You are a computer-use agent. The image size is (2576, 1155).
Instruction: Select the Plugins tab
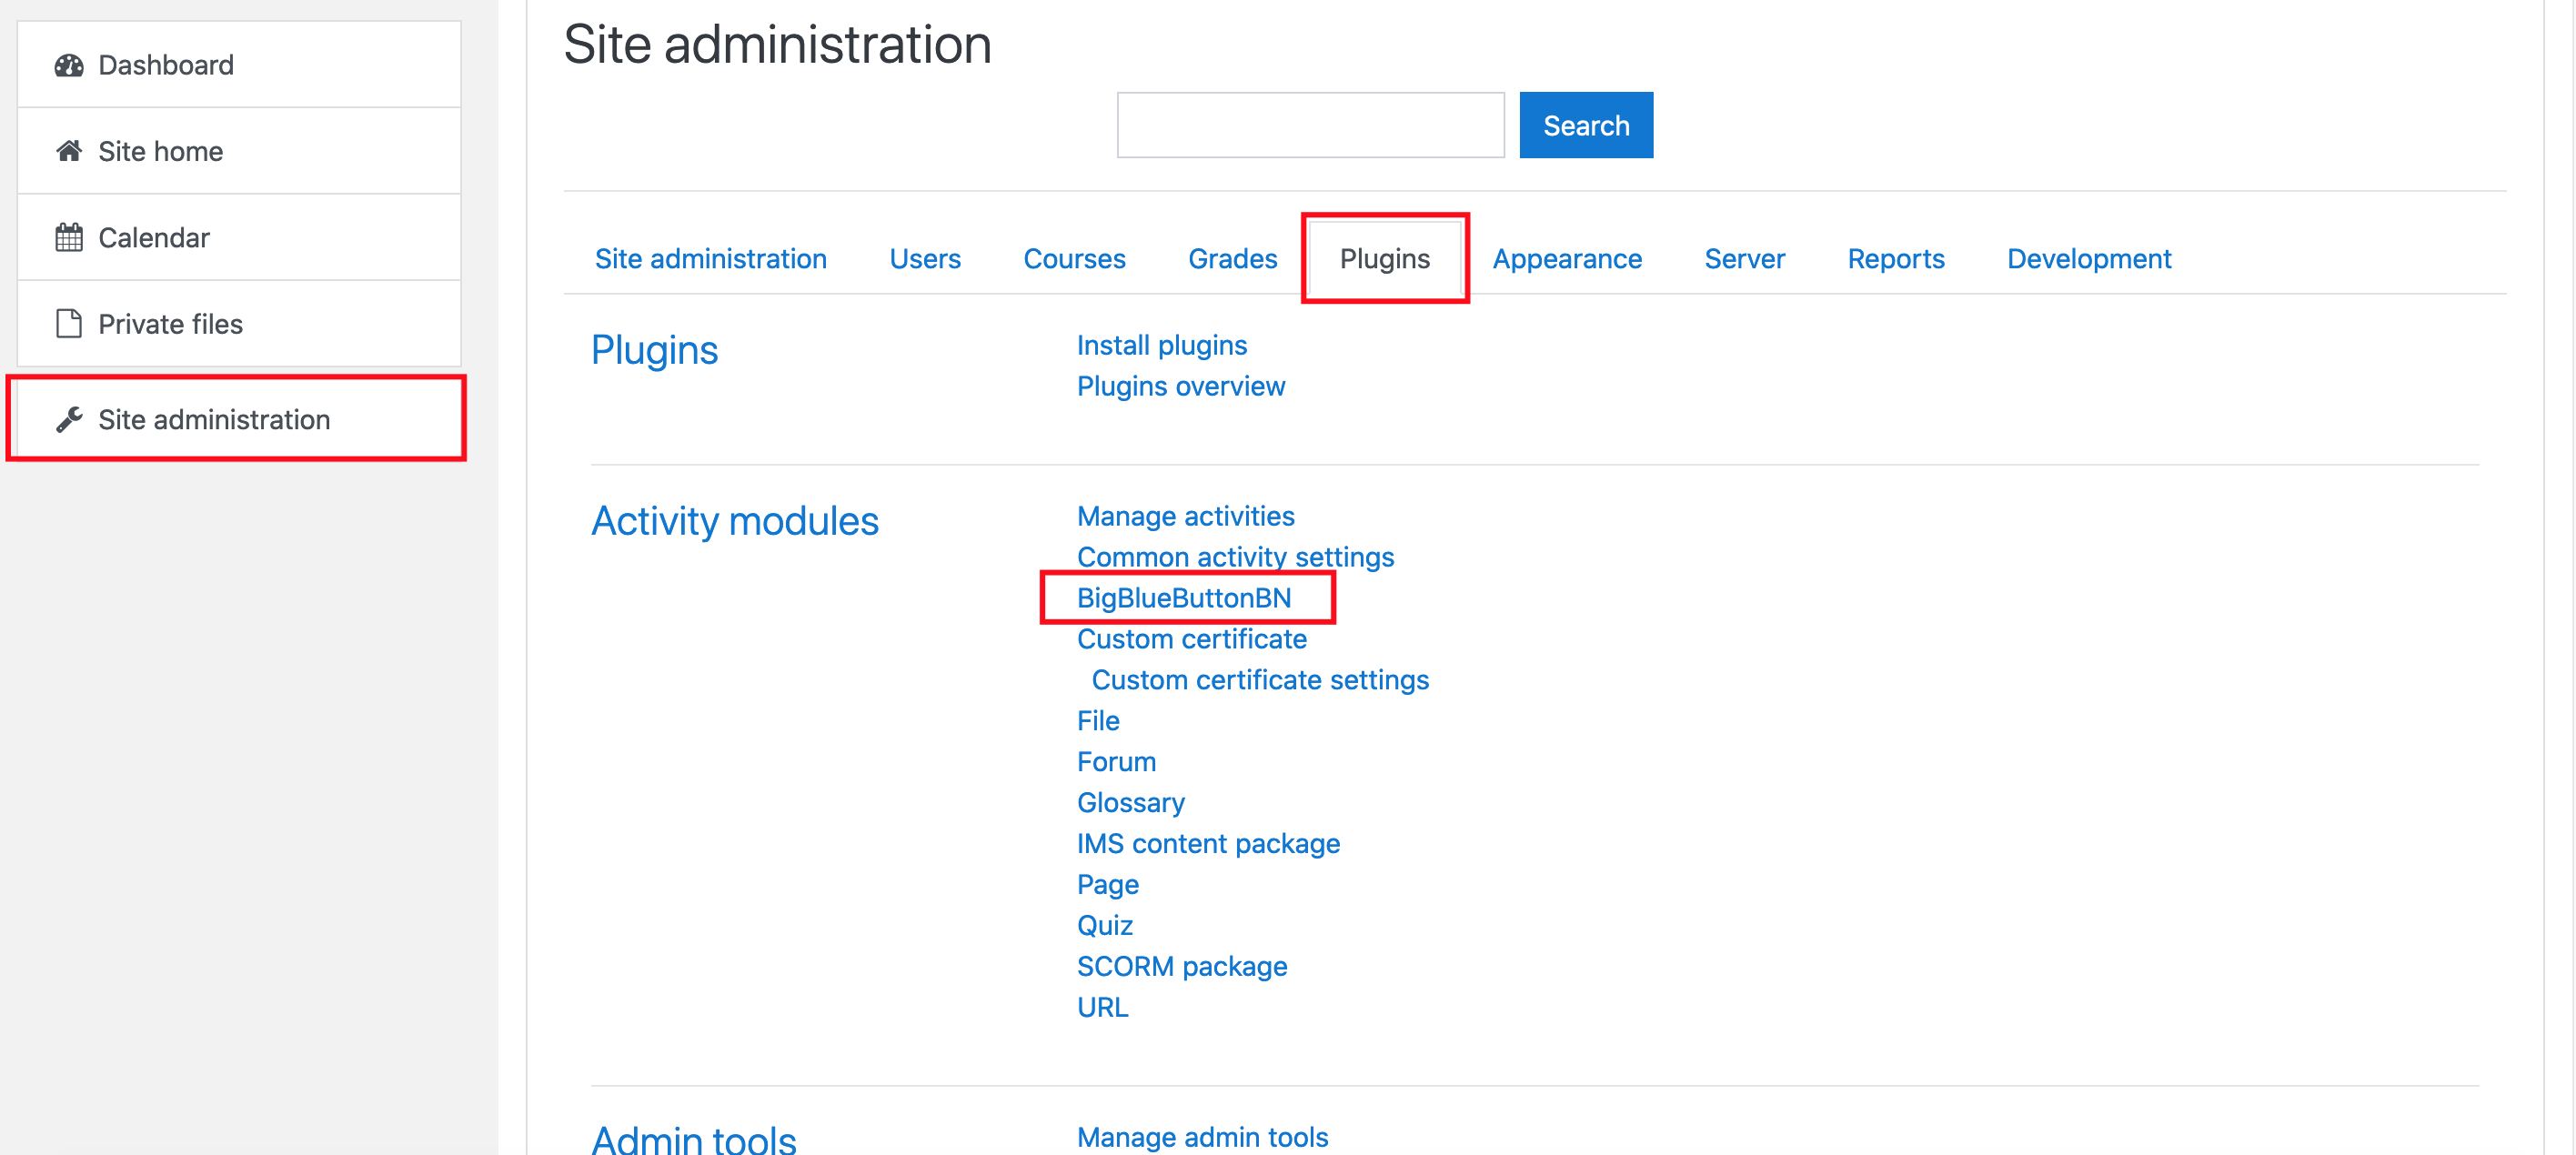[x=1385, y=259]
